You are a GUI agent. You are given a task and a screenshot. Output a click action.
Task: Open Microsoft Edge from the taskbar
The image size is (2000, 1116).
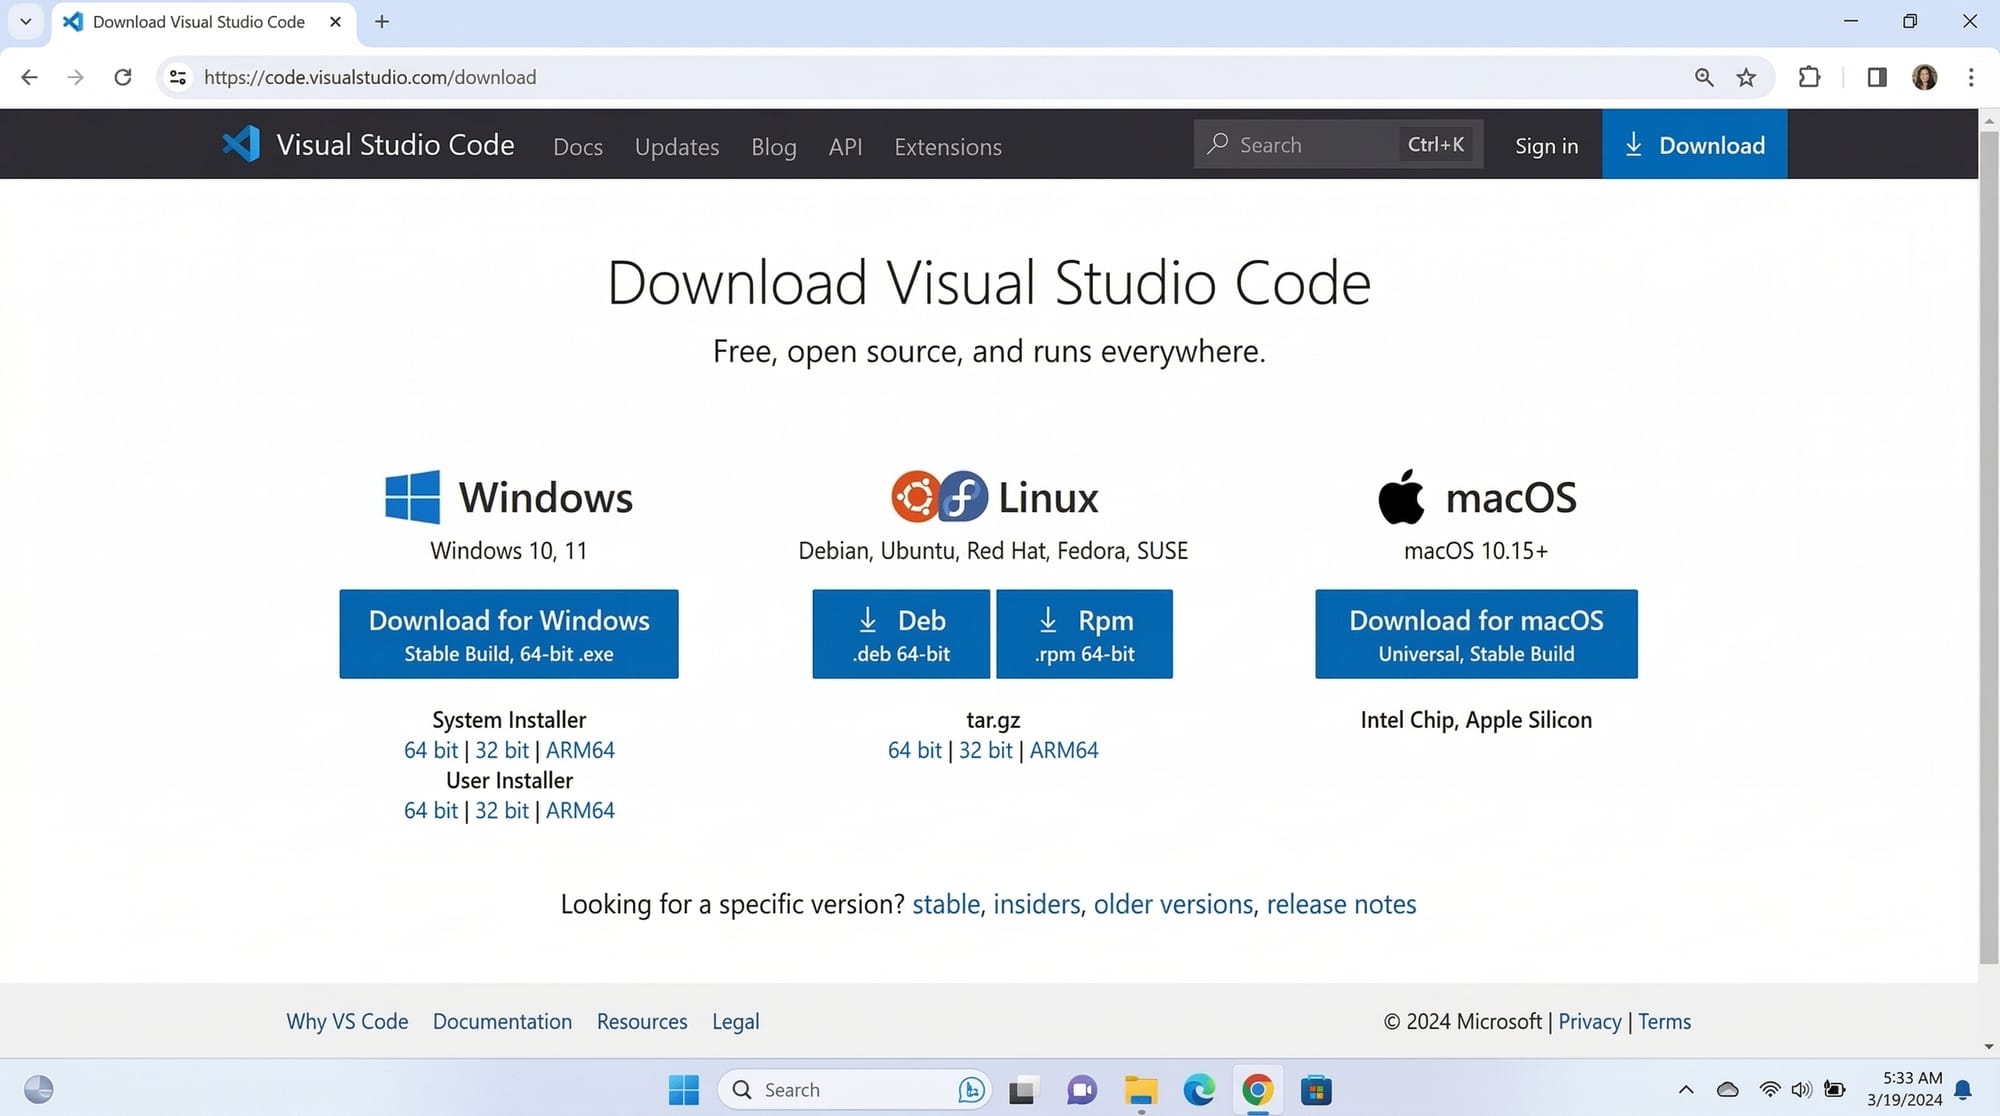coord(1198,1089)
